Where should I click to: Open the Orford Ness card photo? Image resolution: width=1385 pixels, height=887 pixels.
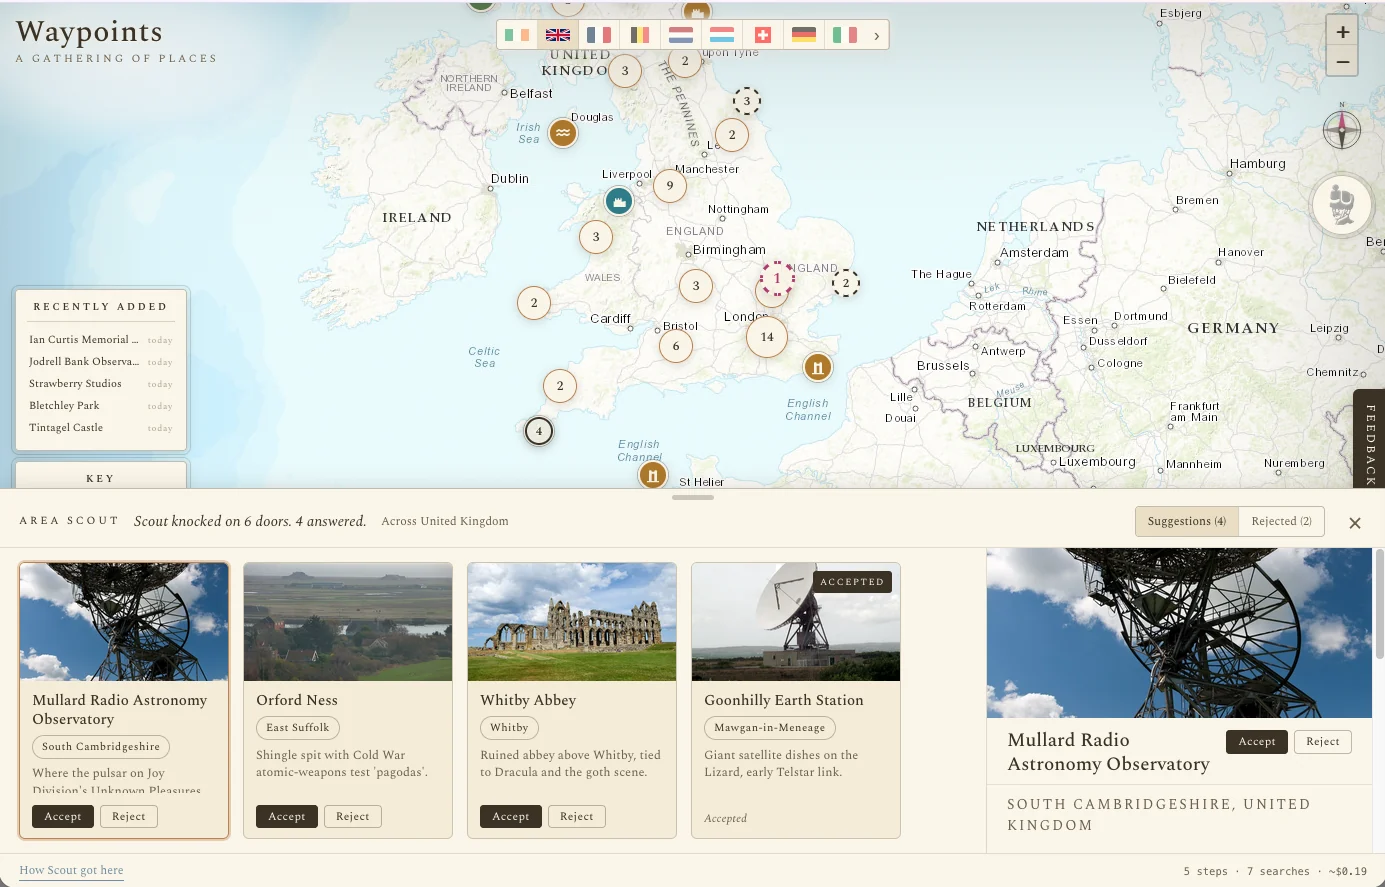click(348, 622)
